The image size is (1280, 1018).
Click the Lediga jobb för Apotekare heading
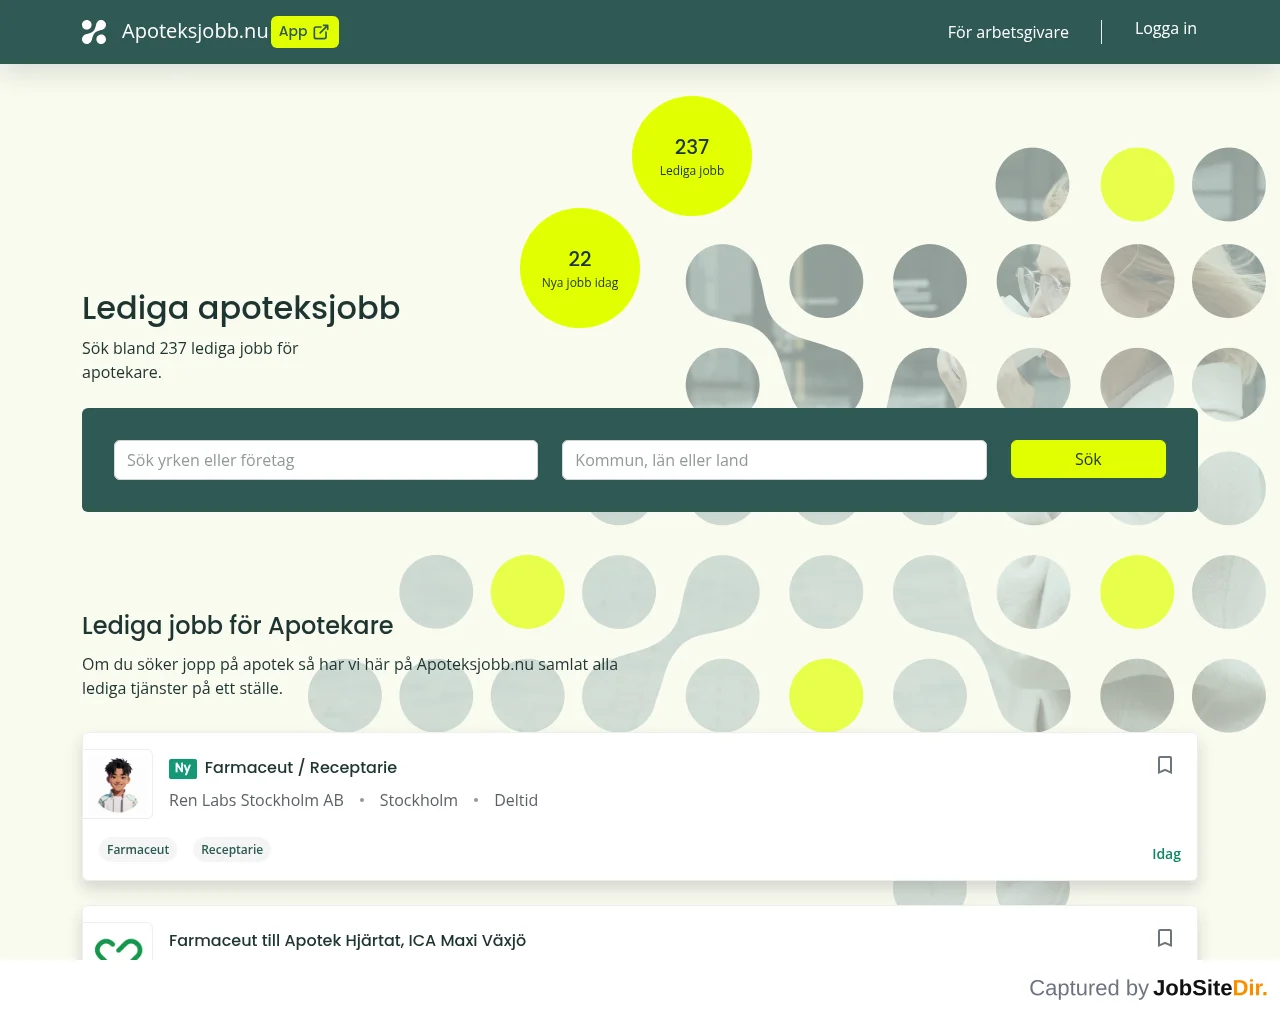pyautogui.click(x=238, y=625)
